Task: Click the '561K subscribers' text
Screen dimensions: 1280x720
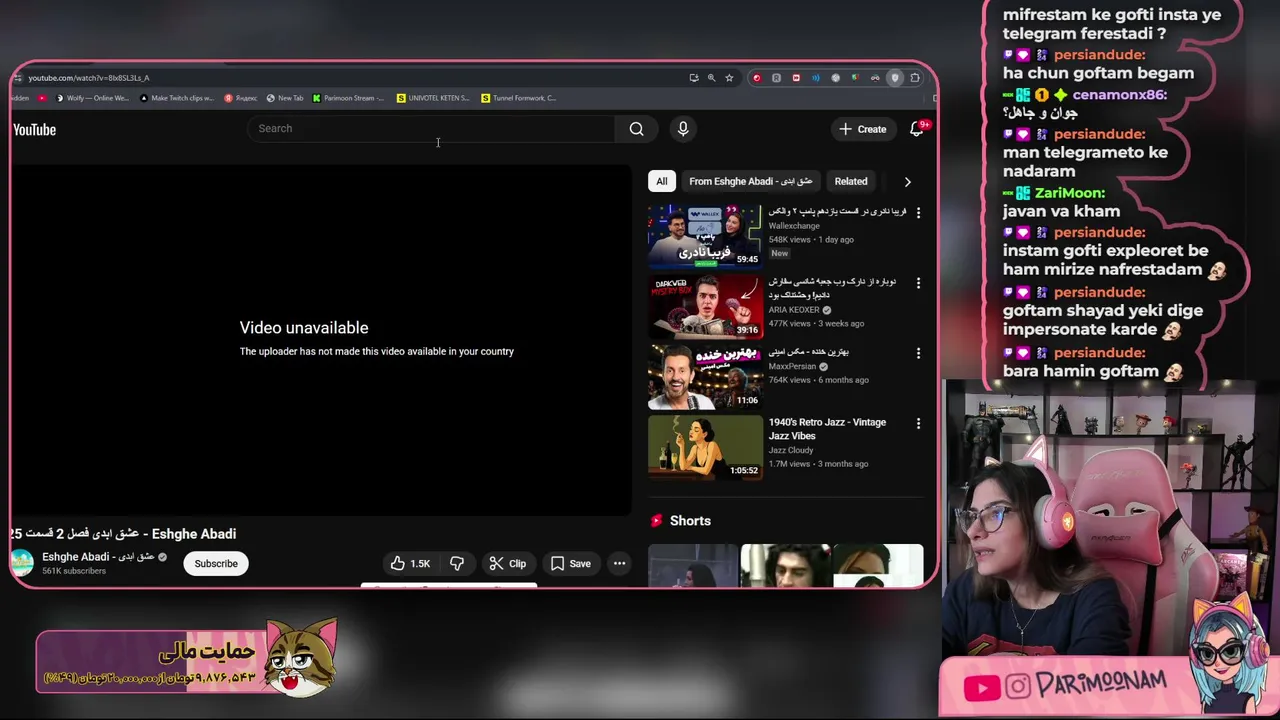Action: point(74,571)
